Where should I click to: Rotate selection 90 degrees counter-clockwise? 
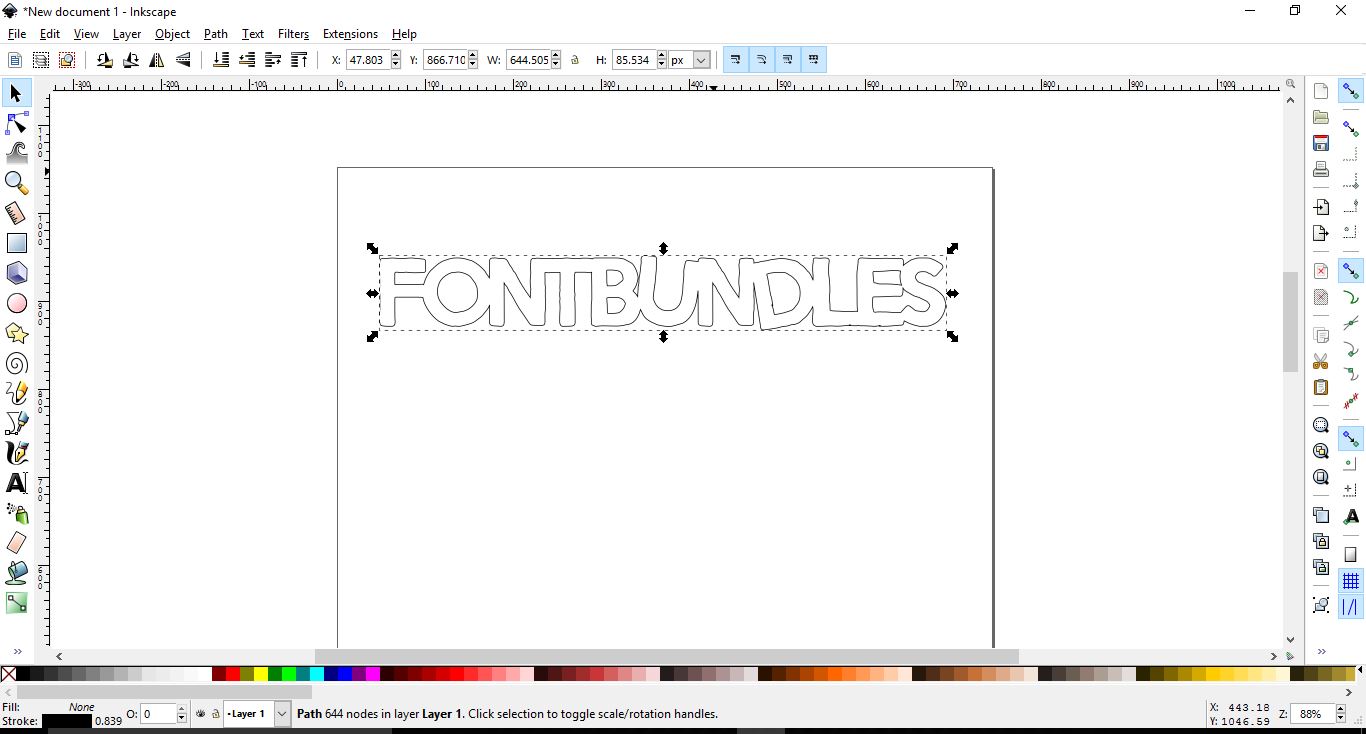click(104, 60)
